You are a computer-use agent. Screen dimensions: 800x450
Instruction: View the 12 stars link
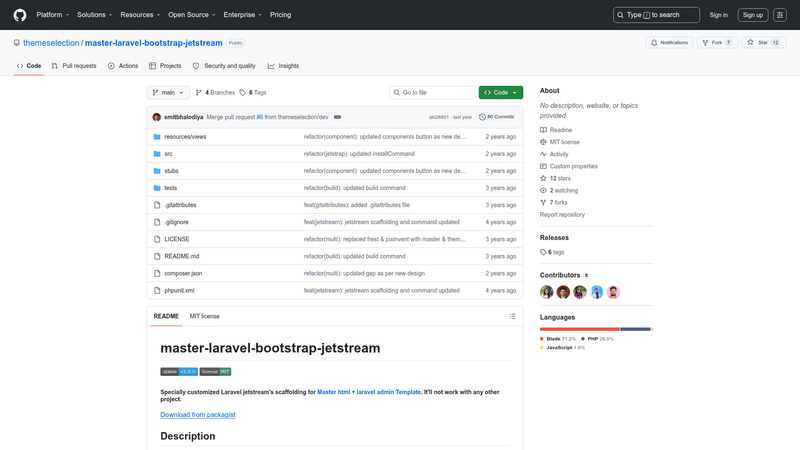(555, 179)
